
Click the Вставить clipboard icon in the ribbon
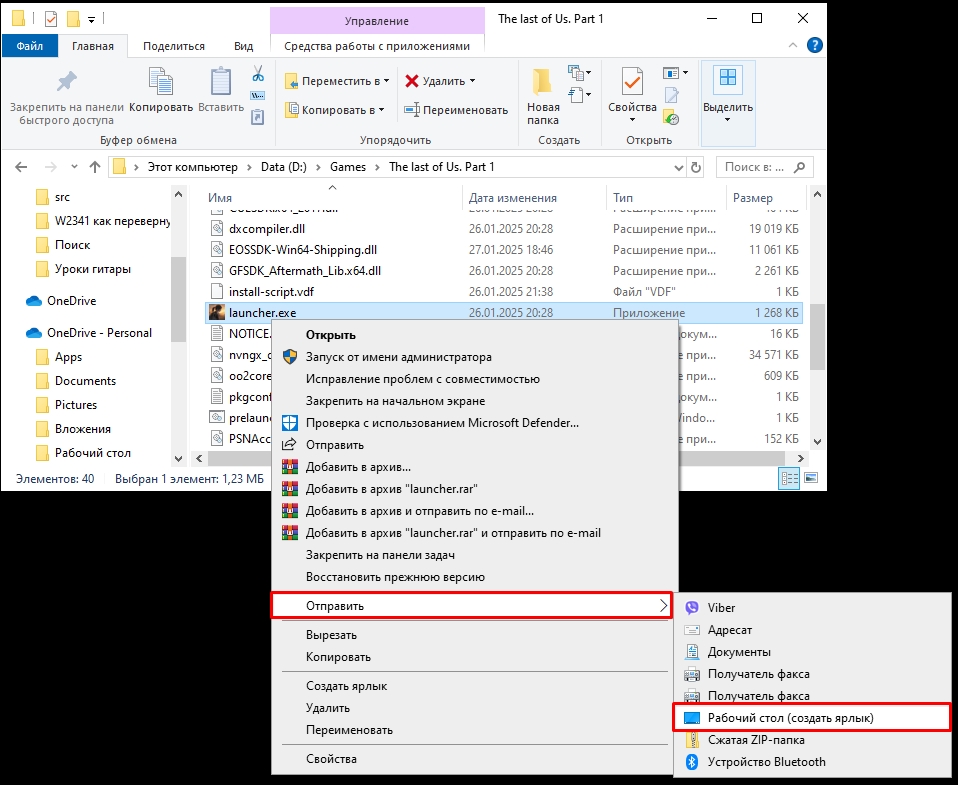click(221, 82)
